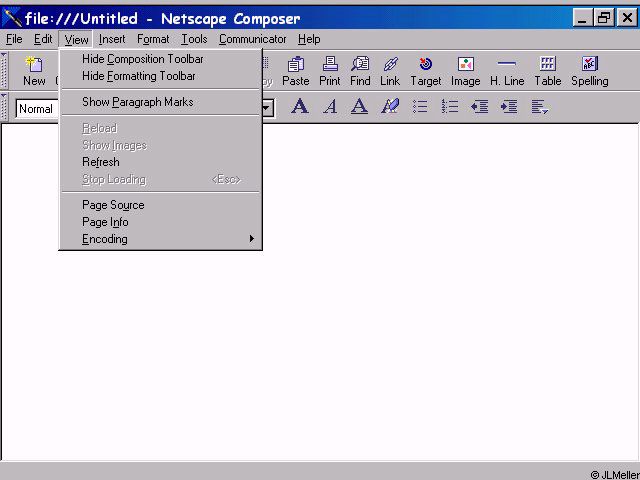Insert a Table from the toolbar
Image resolution: width=640 pixels, height=480 pixels.
548,71
